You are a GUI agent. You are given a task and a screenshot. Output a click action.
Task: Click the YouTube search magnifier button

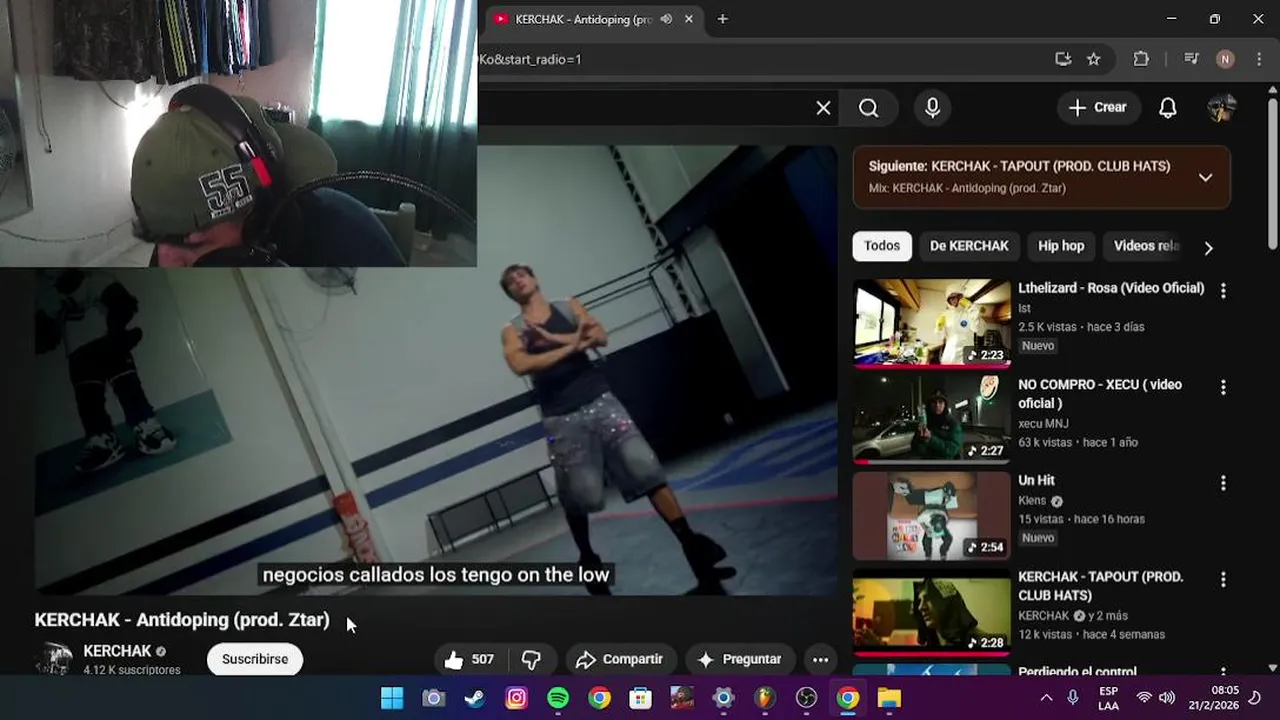[x=868, y=108]
